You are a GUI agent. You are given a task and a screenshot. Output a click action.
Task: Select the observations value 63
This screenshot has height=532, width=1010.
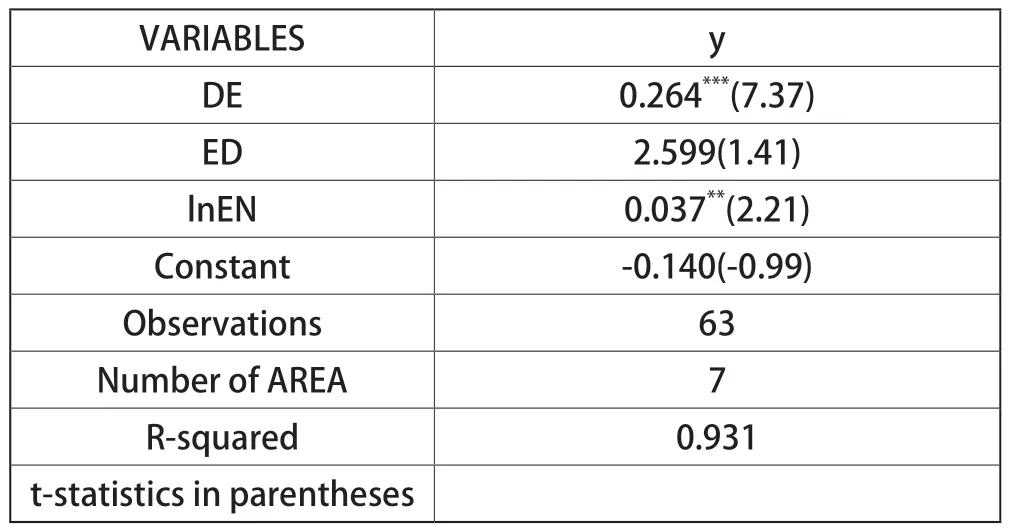(x=717, y=323)
